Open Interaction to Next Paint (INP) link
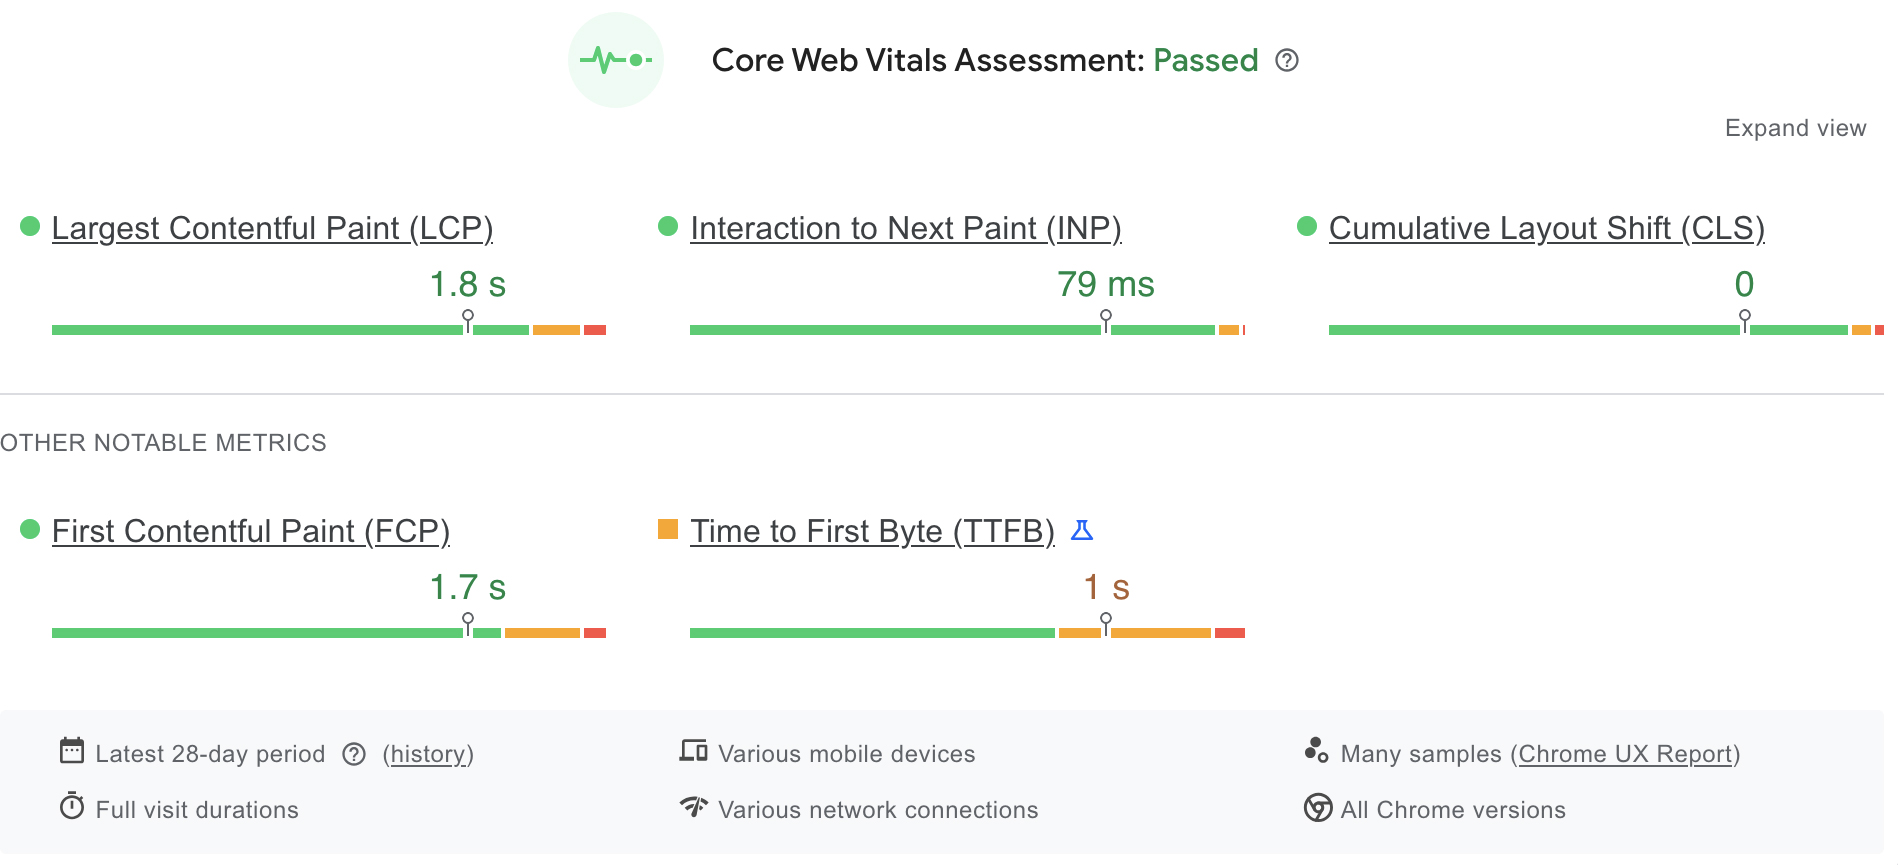Image resolution: width=1898 pixels, height=865 pixels. (x=905, y=228)
